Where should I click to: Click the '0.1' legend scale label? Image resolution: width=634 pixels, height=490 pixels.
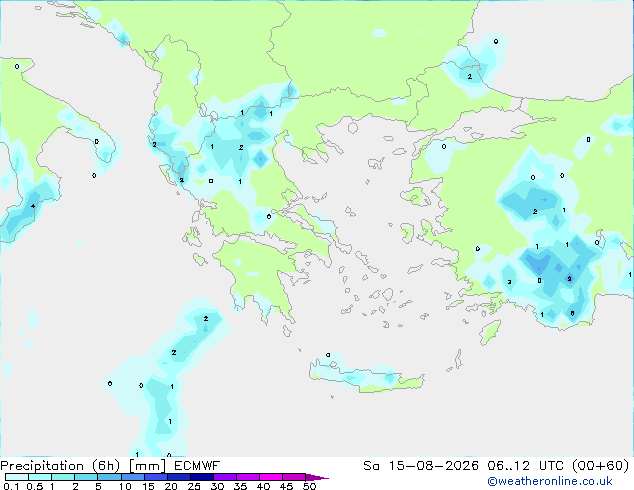point(11,486)
